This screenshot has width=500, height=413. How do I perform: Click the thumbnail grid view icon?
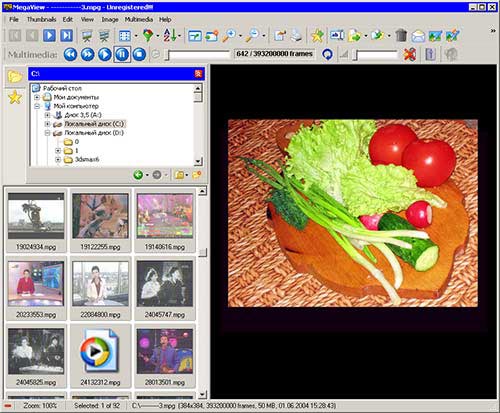pos(125,35)
